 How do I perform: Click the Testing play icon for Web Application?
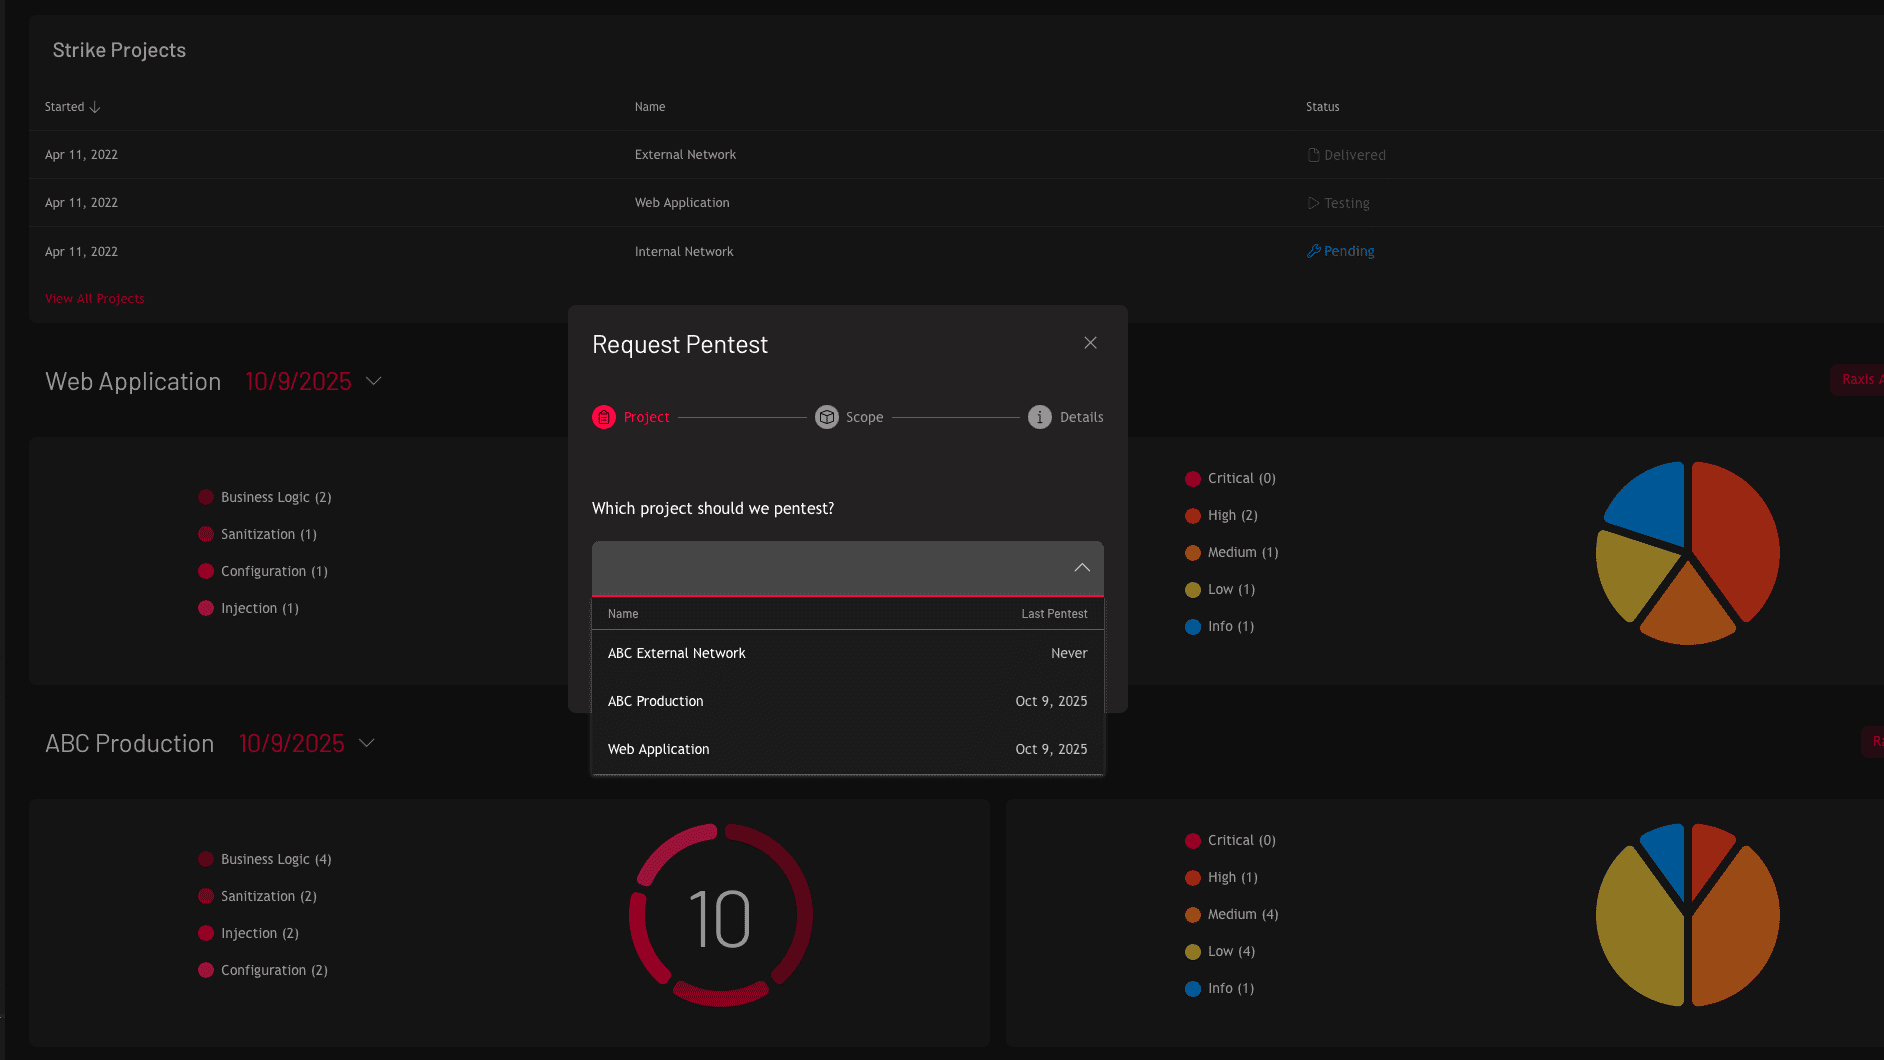(x=1313, y=202)
